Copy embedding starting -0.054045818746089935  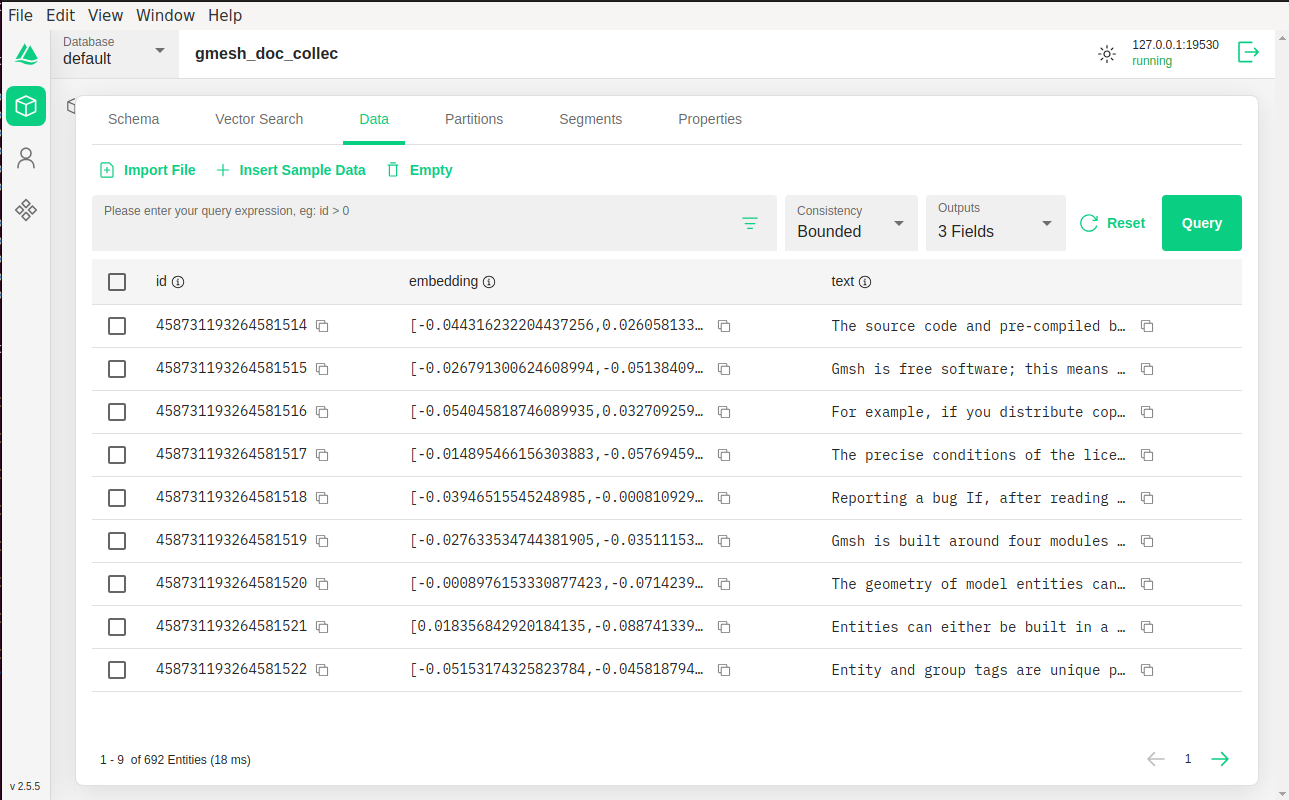[x=724, y=412]
